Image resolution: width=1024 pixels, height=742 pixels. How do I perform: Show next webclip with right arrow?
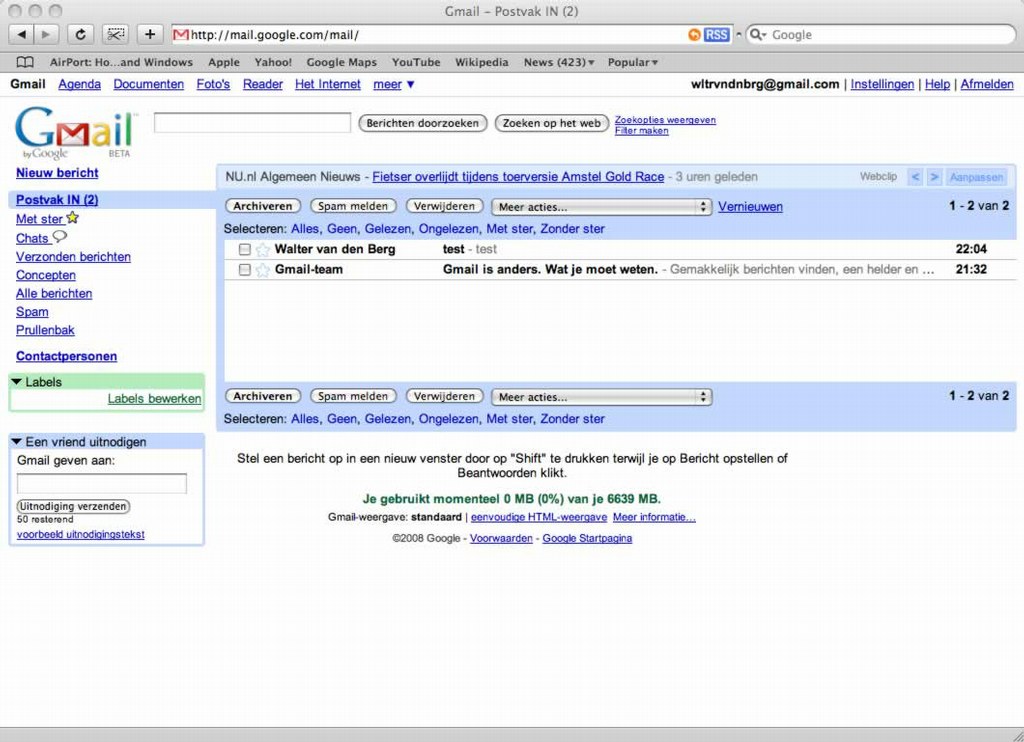point(934,177)
